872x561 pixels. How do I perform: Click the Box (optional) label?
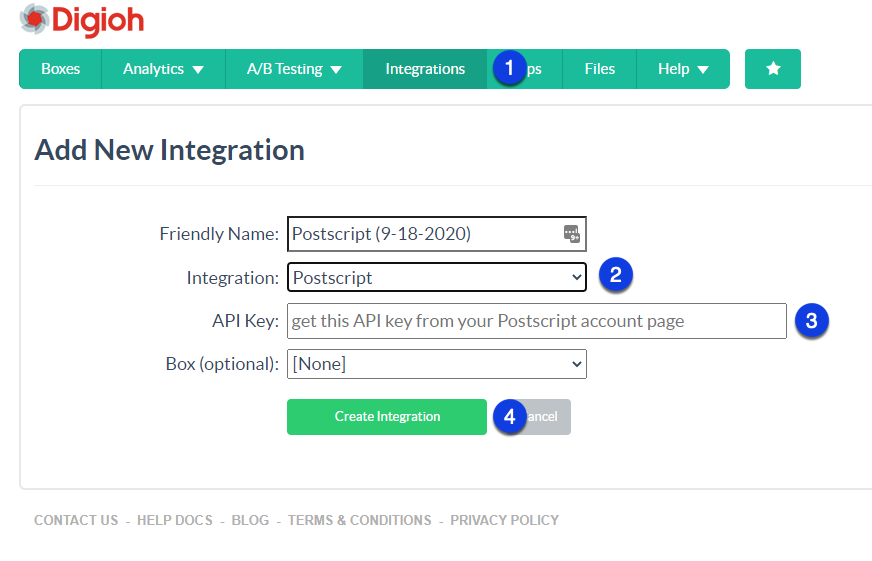tap(222, 364)
